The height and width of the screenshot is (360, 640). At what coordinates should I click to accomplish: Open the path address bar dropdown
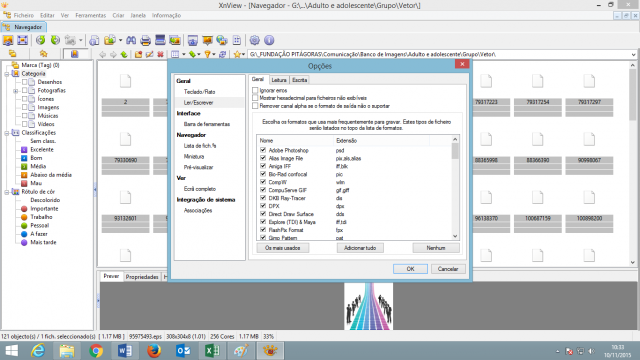633,54
